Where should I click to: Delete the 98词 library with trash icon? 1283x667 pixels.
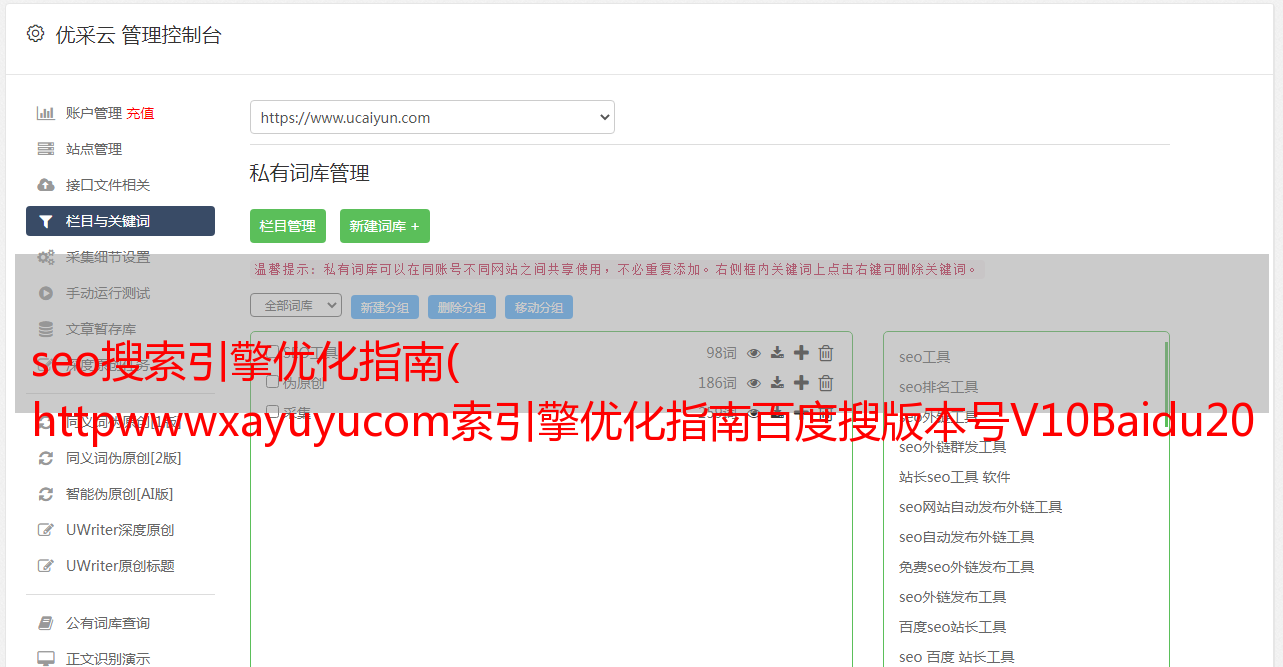point(826,353)
